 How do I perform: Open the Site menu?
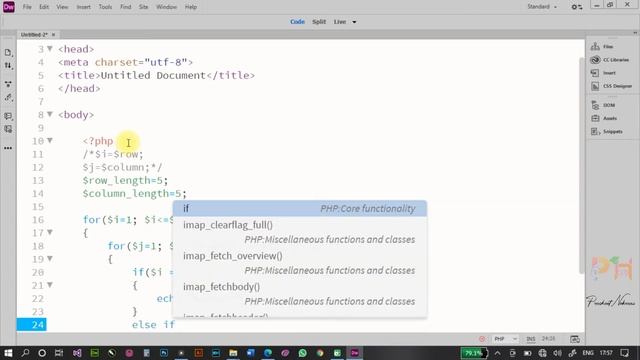coord(143,7)
